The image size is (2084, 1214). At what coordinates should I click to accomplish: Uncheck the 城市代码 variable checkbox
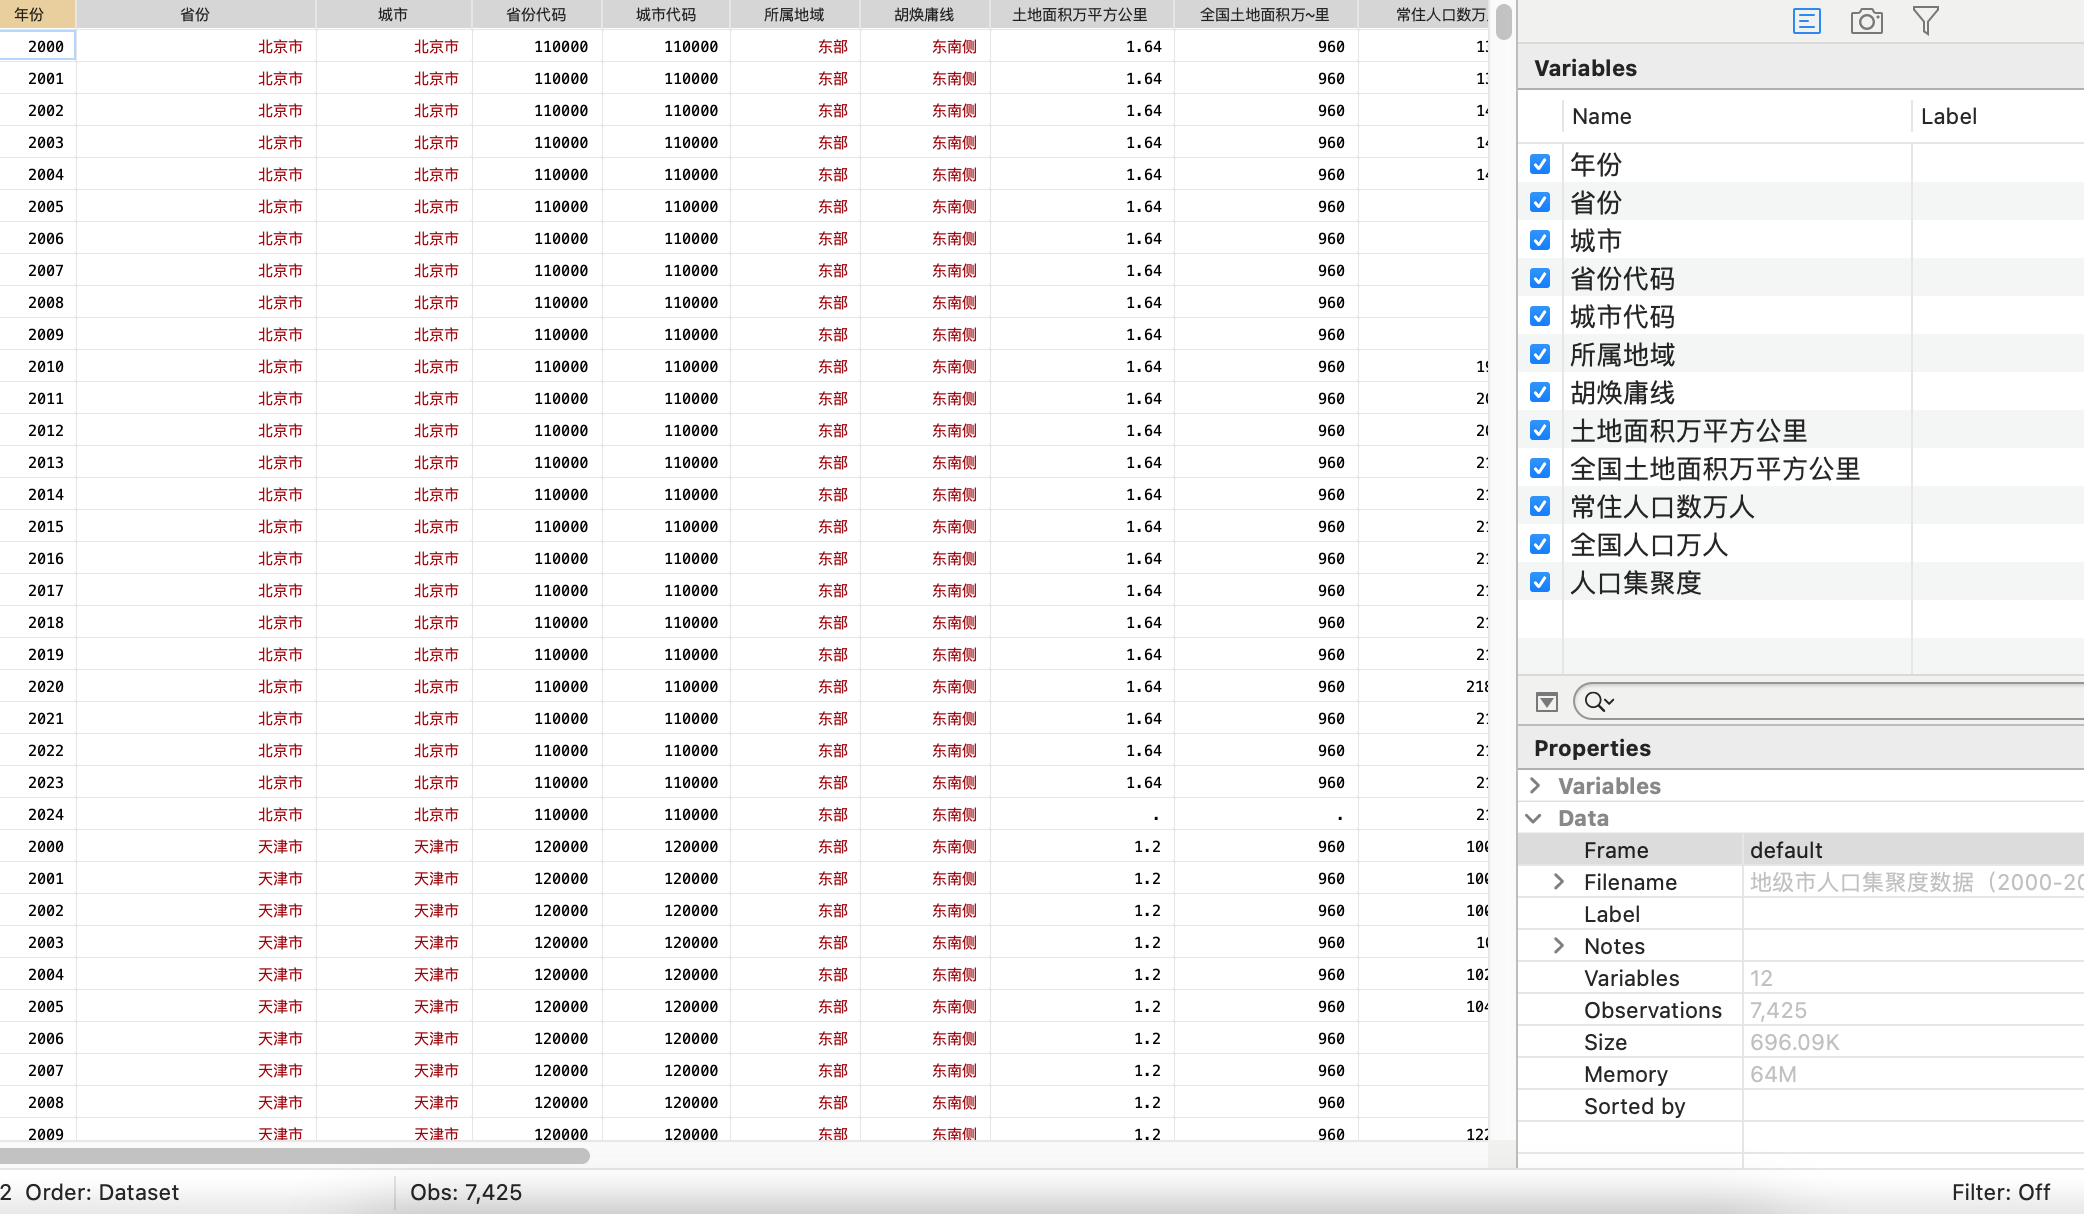coord(1540,316)
